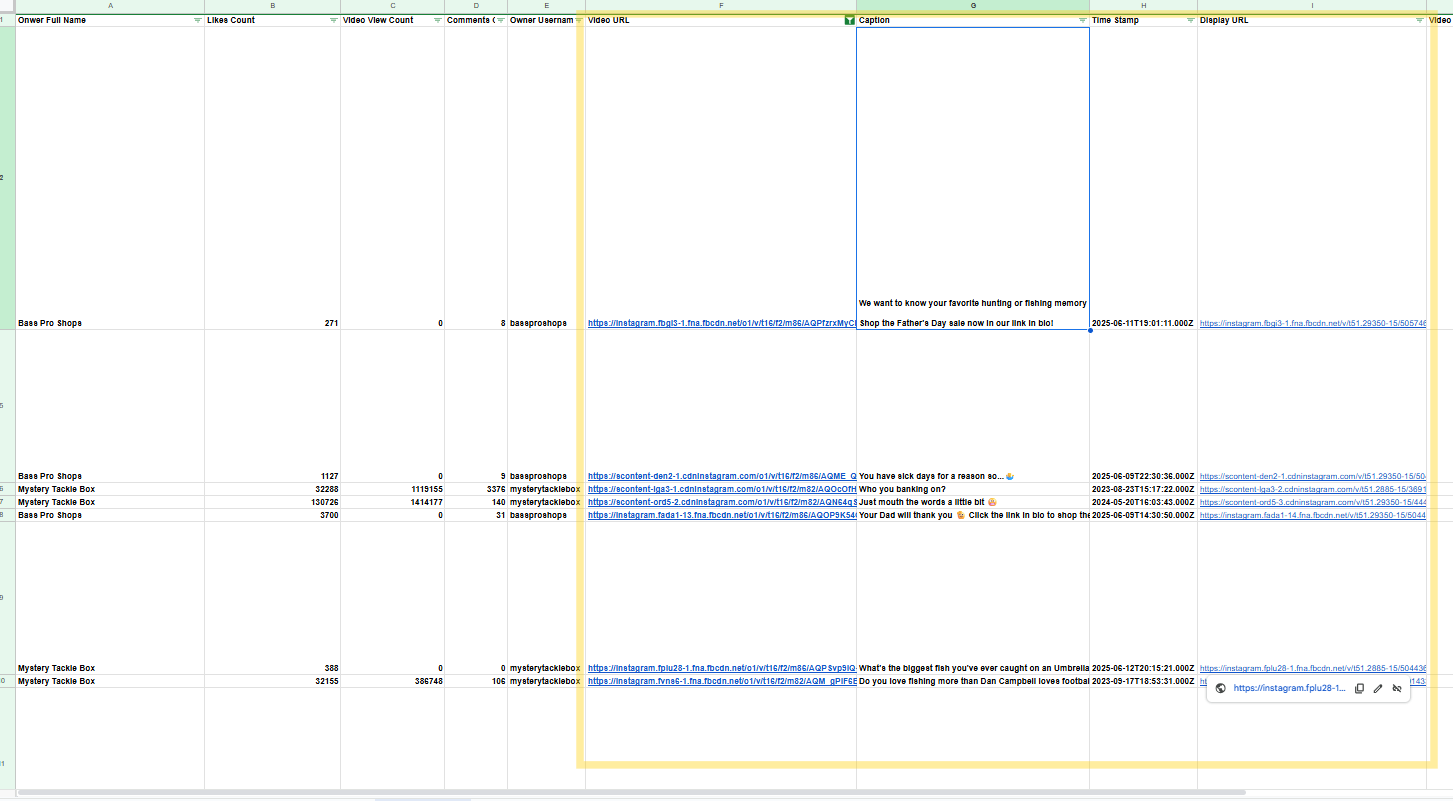1453x801 pixels.
Task: Open the instagram.fvns6-1 Video URL link
Action: tap(722, 681)
